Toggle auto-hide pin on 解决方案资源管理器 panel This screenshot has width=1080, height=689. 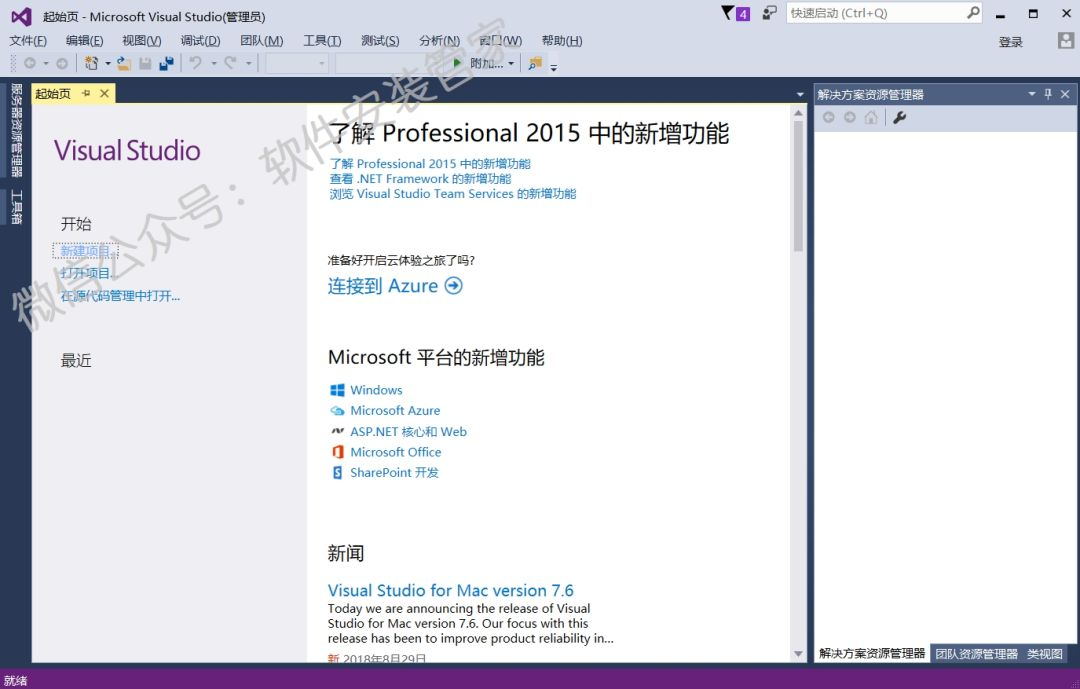[x=1048, y=94]
